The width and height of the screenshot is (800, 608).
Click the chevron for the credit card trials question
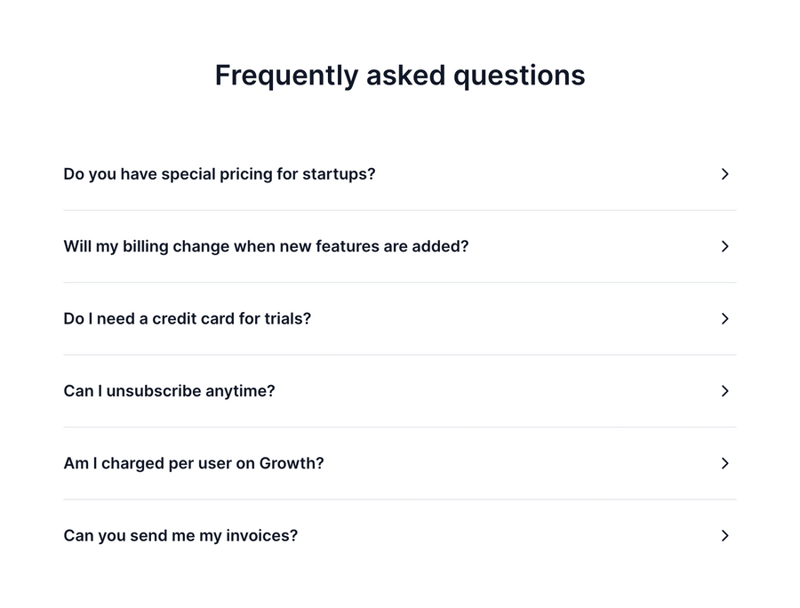pos(725,319)
